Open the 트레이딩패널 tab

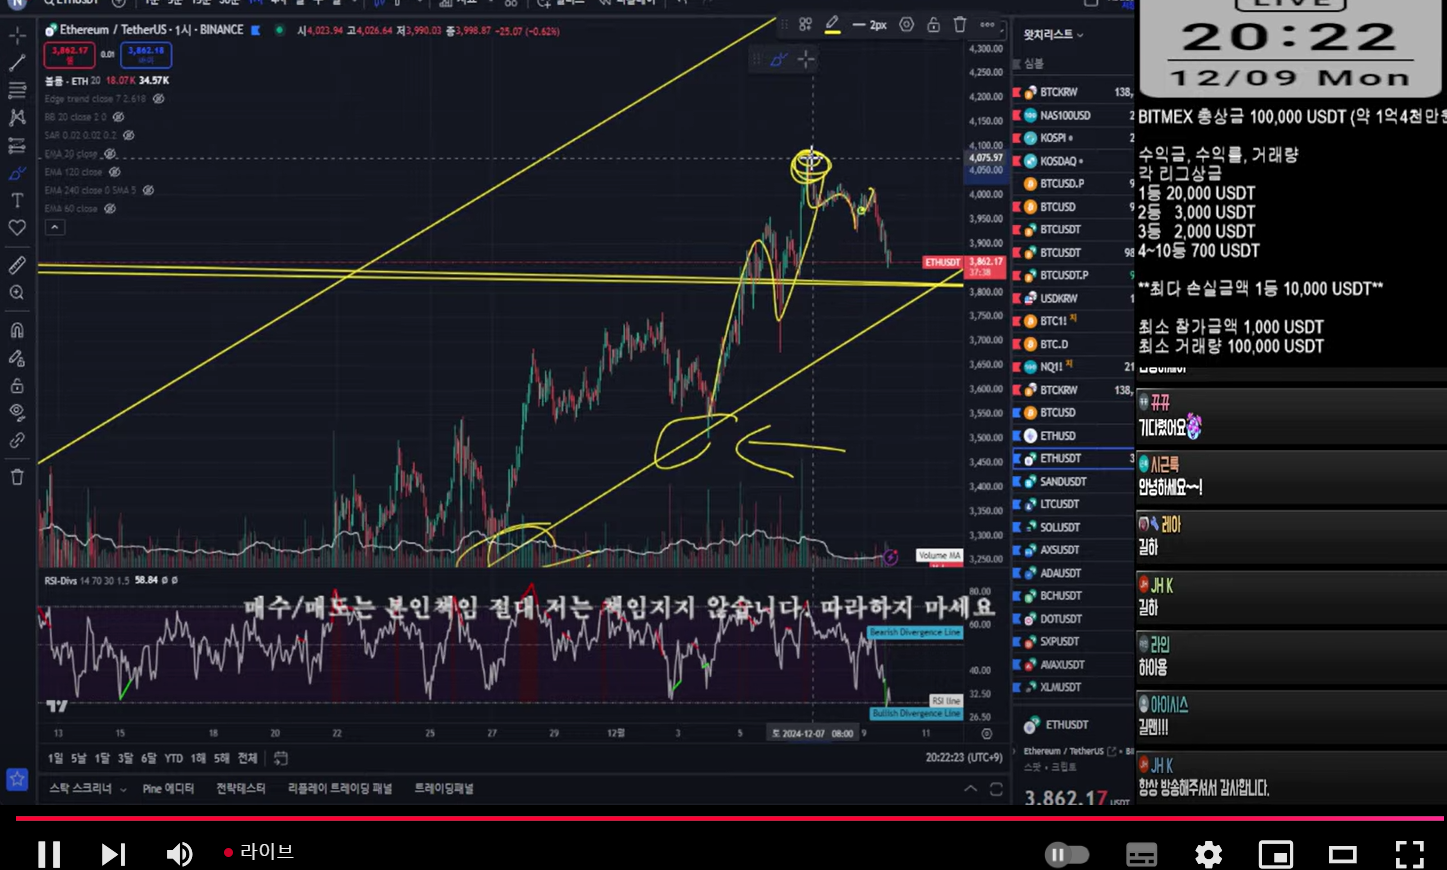click(x=444, y=788)
